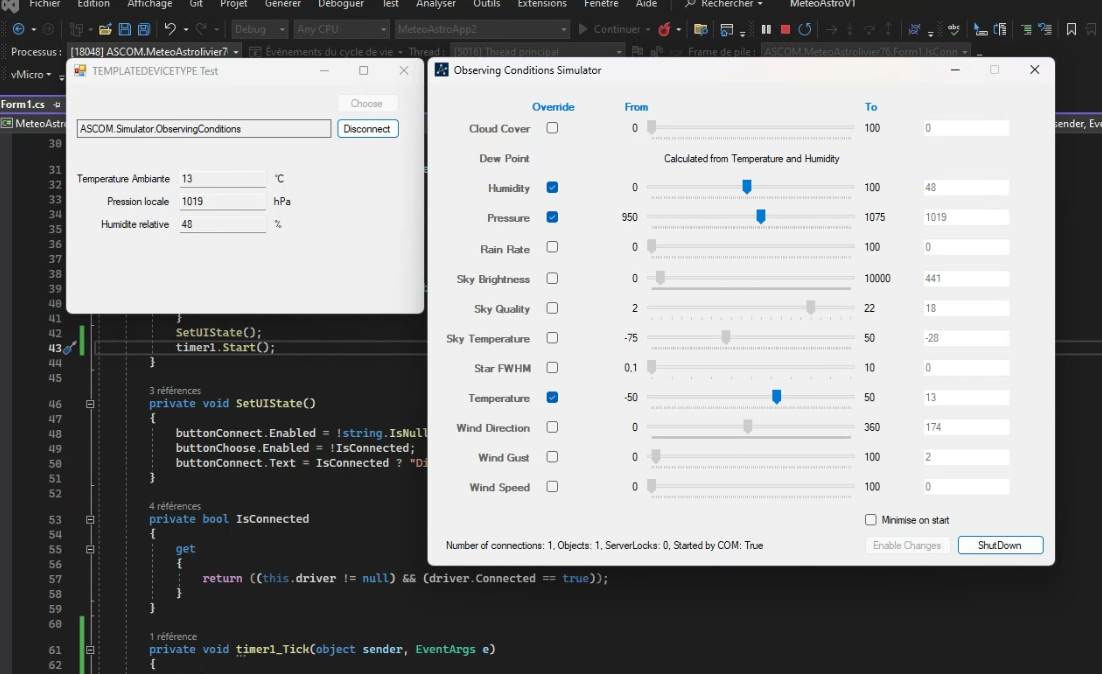Open the Extensions menu

click(542, 4)
